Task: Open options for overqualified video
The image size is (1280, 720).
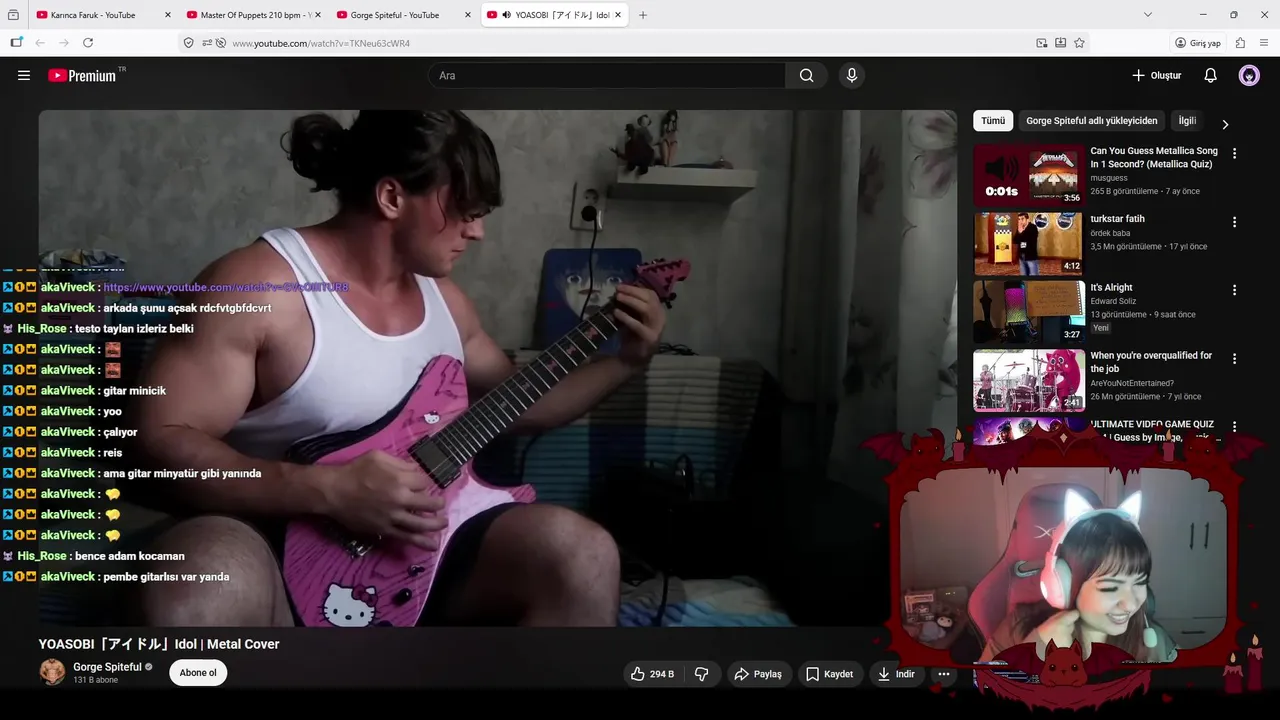Action: [x=1234, y=358]
